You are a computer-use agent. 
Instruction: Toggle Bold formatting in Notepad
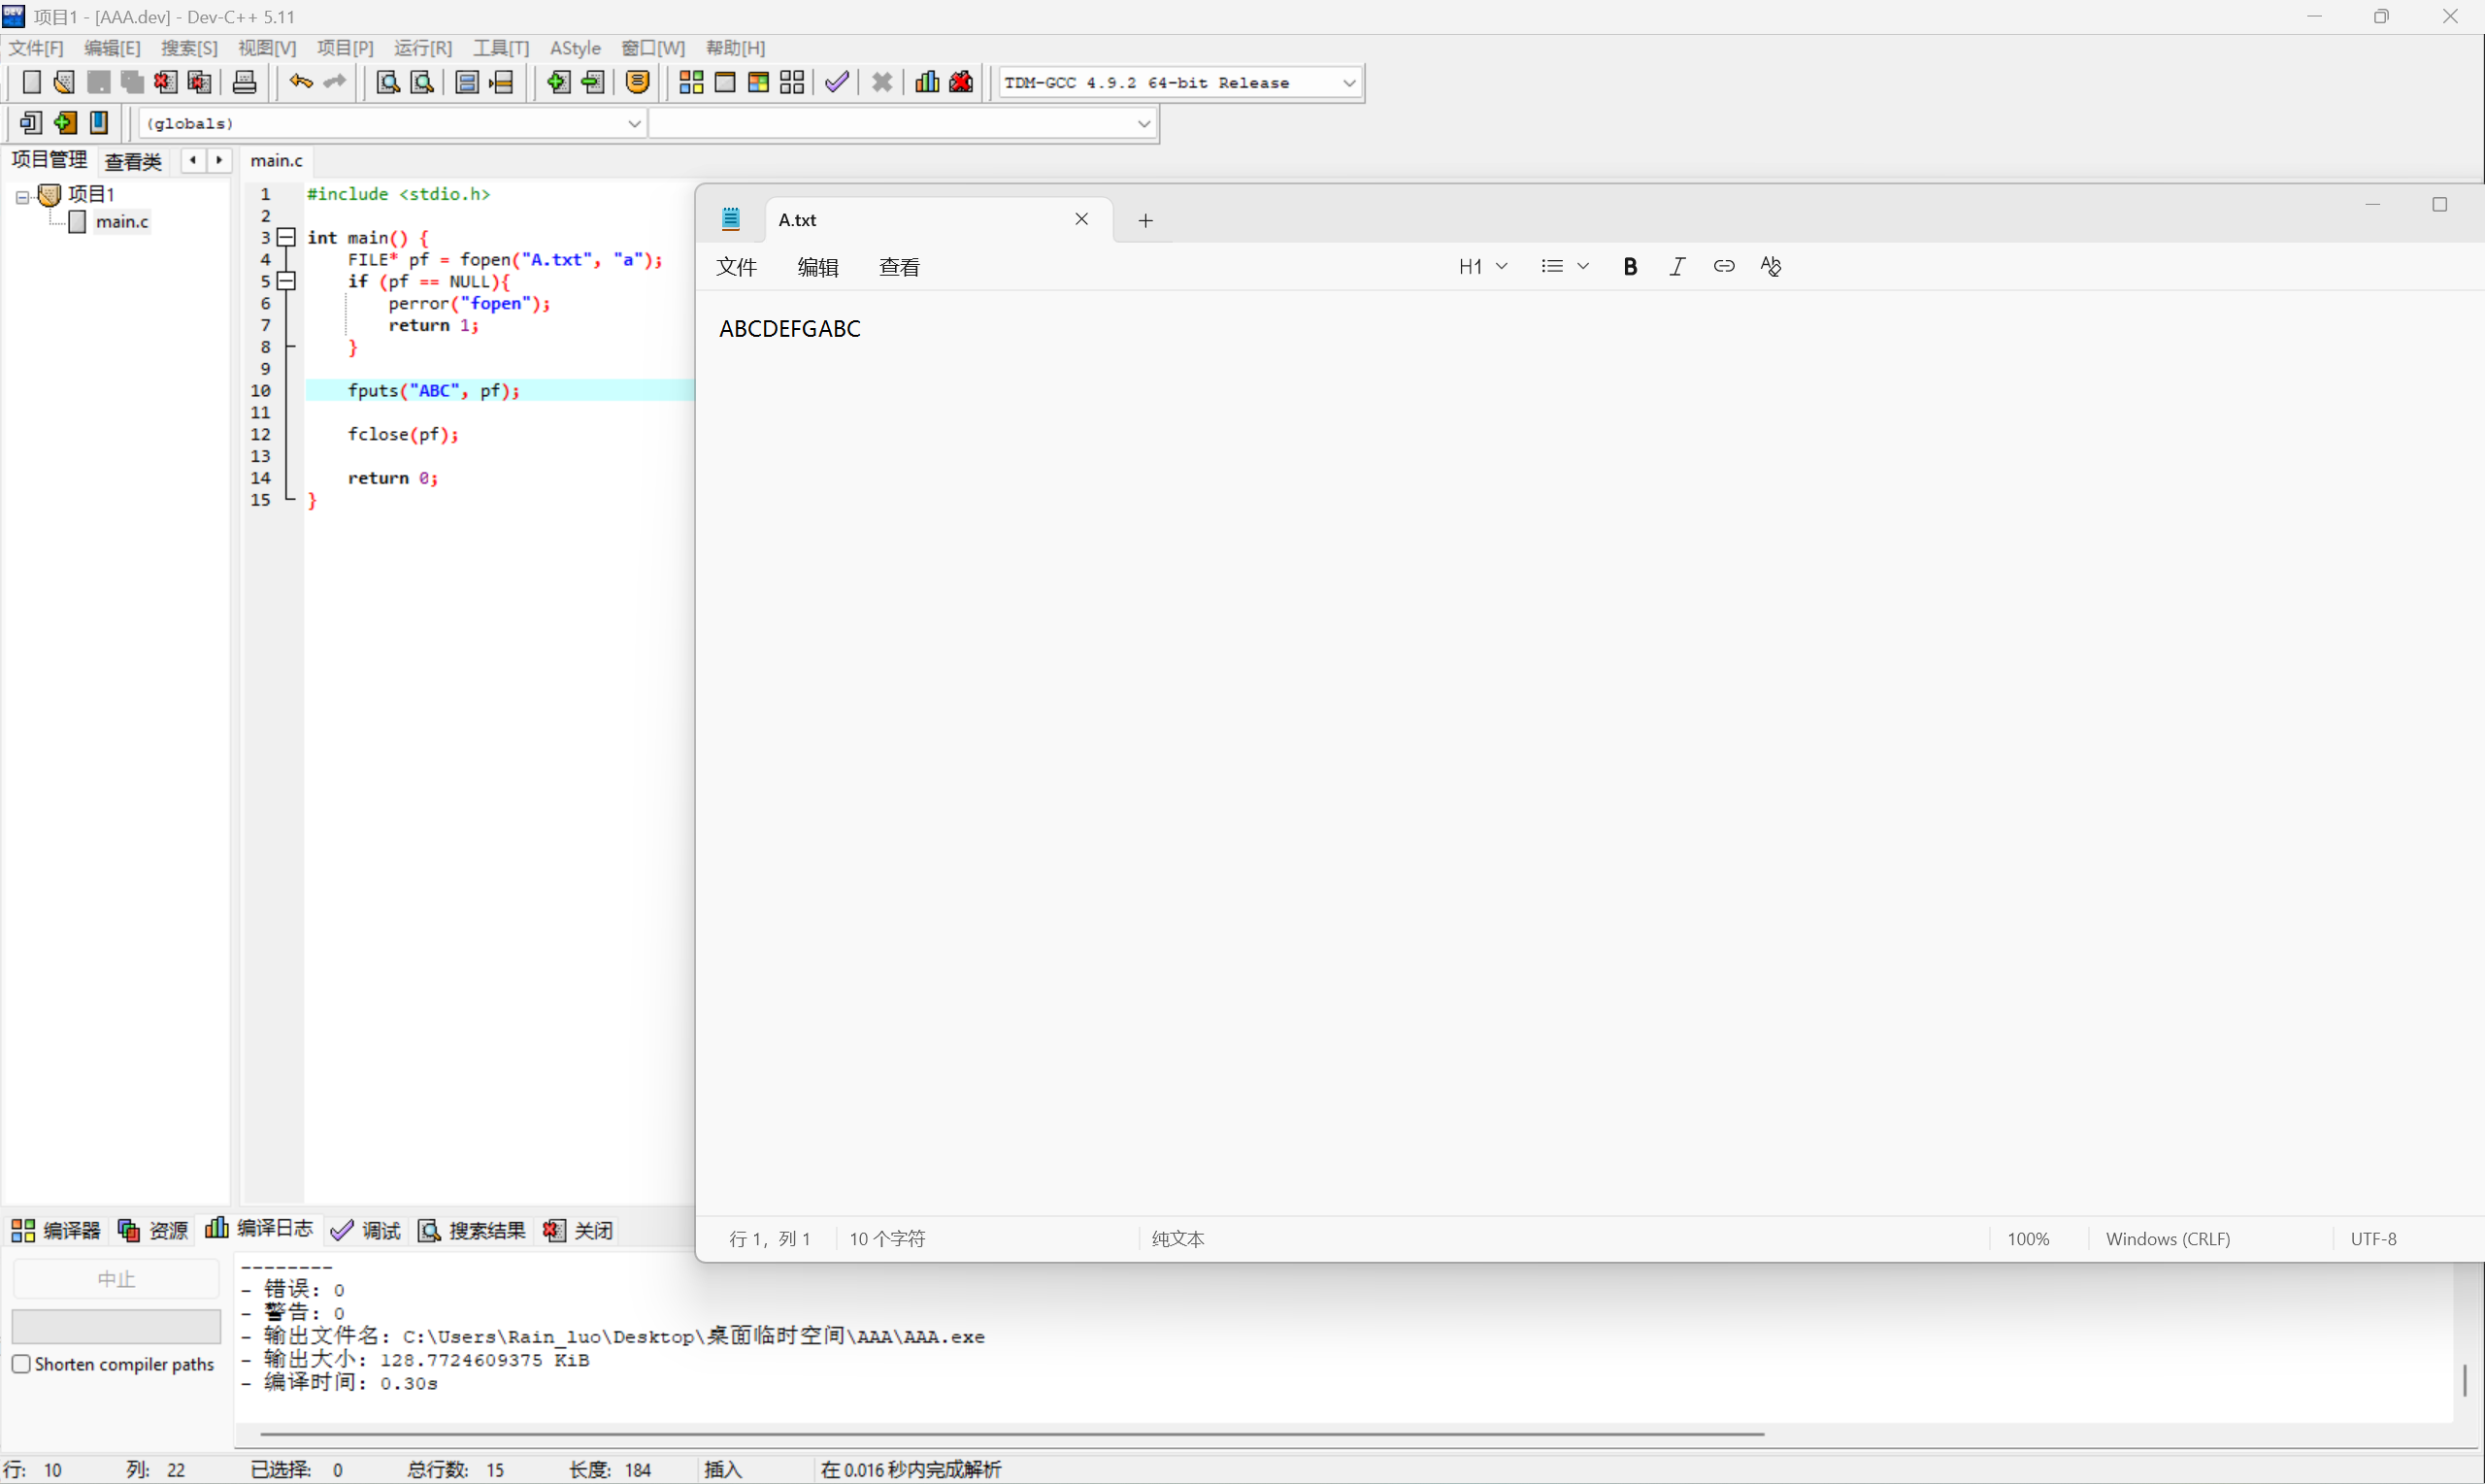1630,266
